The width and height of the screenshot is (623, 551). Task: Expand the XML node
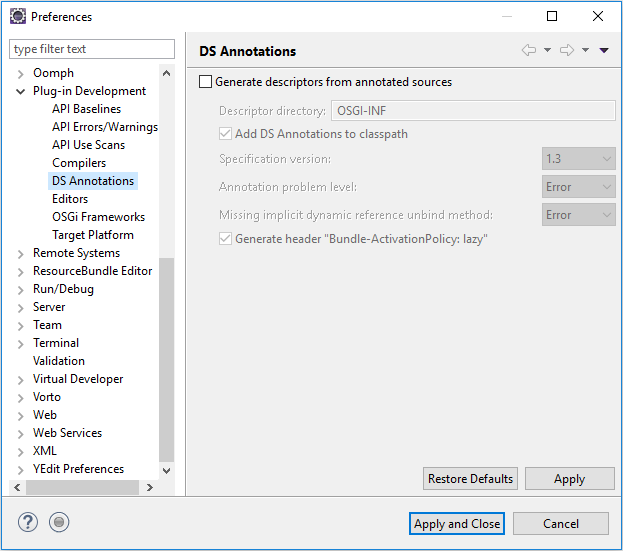tap(21, 452)
